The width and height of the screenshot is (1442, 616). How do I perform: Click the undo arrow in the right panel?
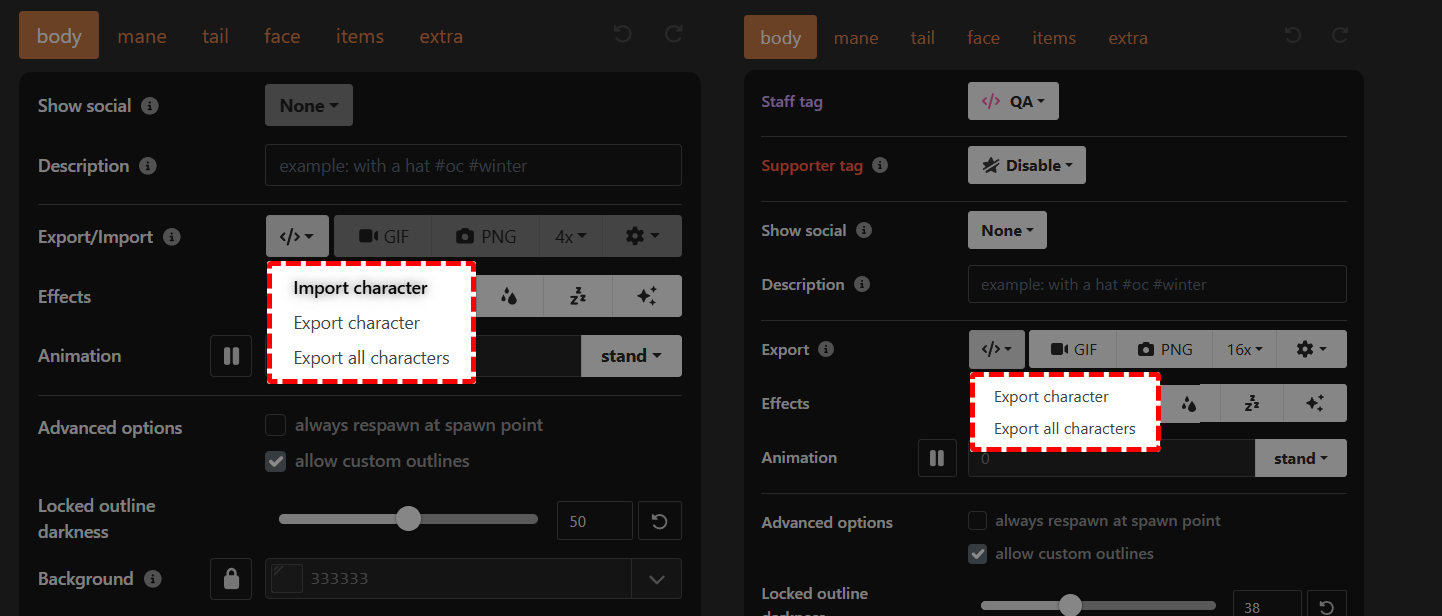(1293, 36)
